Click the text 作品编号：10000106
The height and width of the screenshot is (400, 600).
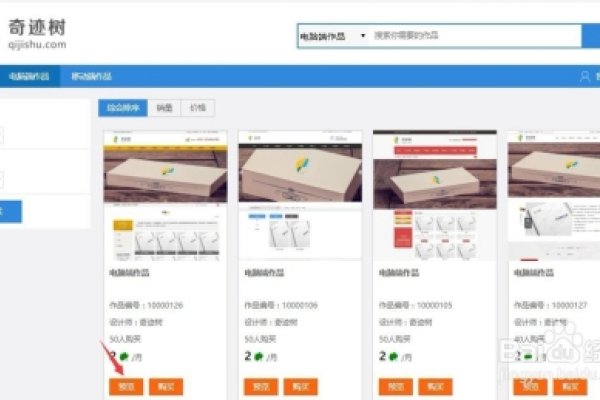click(281, 305)
